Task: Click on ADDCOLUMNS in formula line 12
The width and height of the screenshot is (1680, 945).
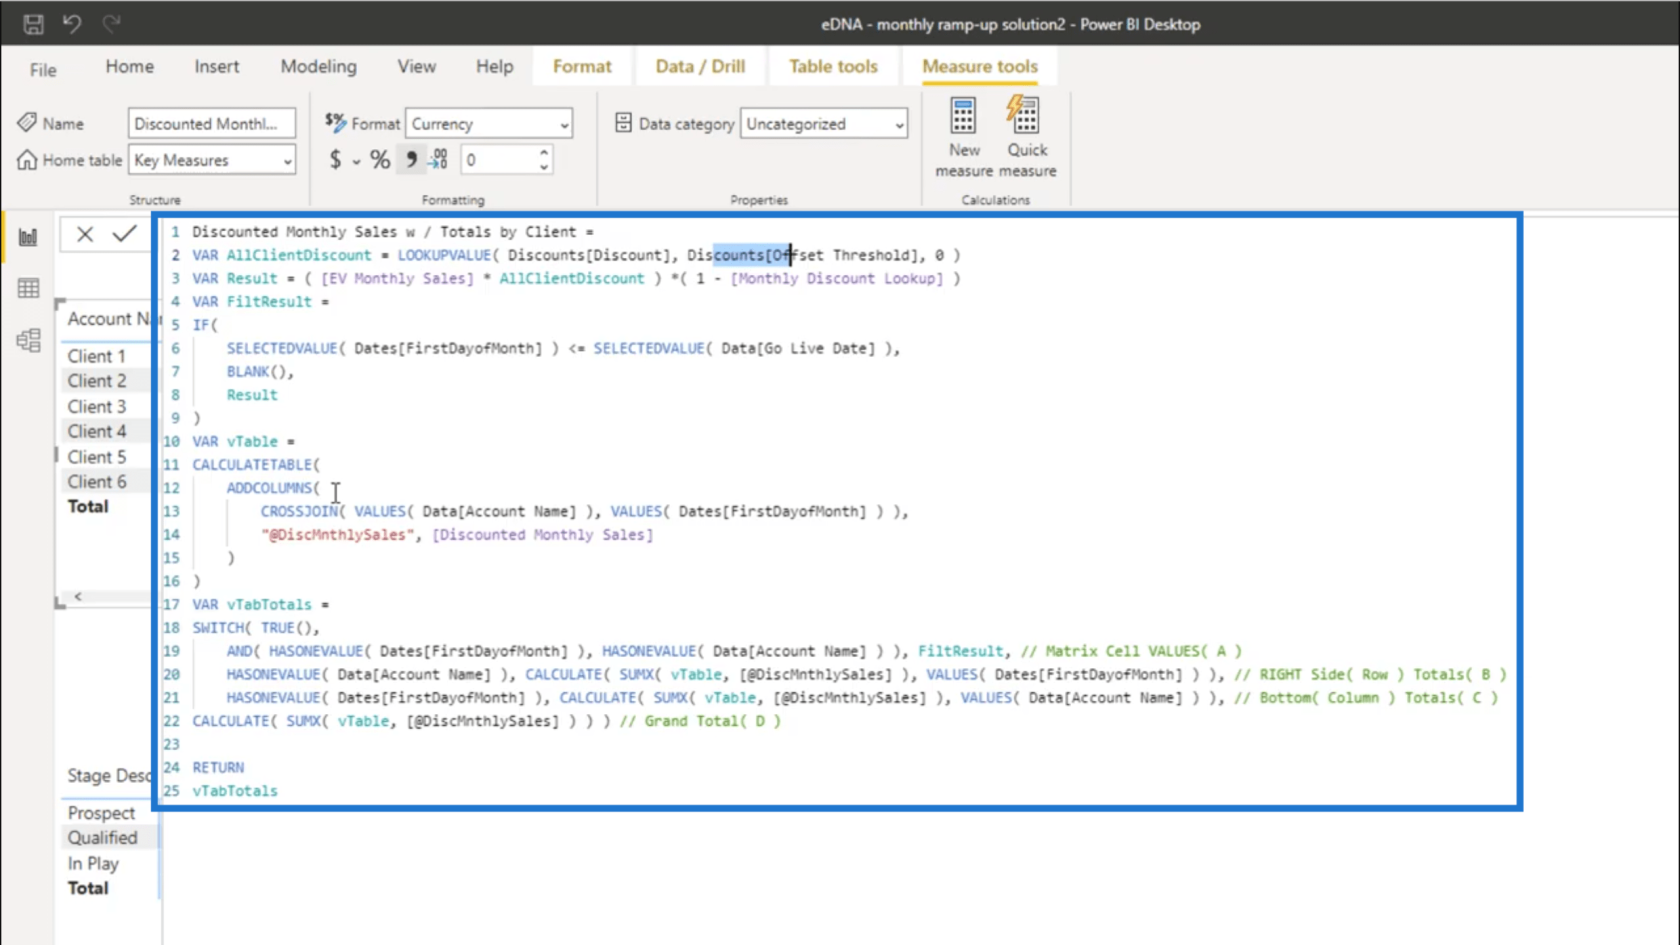Action: click(x=269, y=488)
